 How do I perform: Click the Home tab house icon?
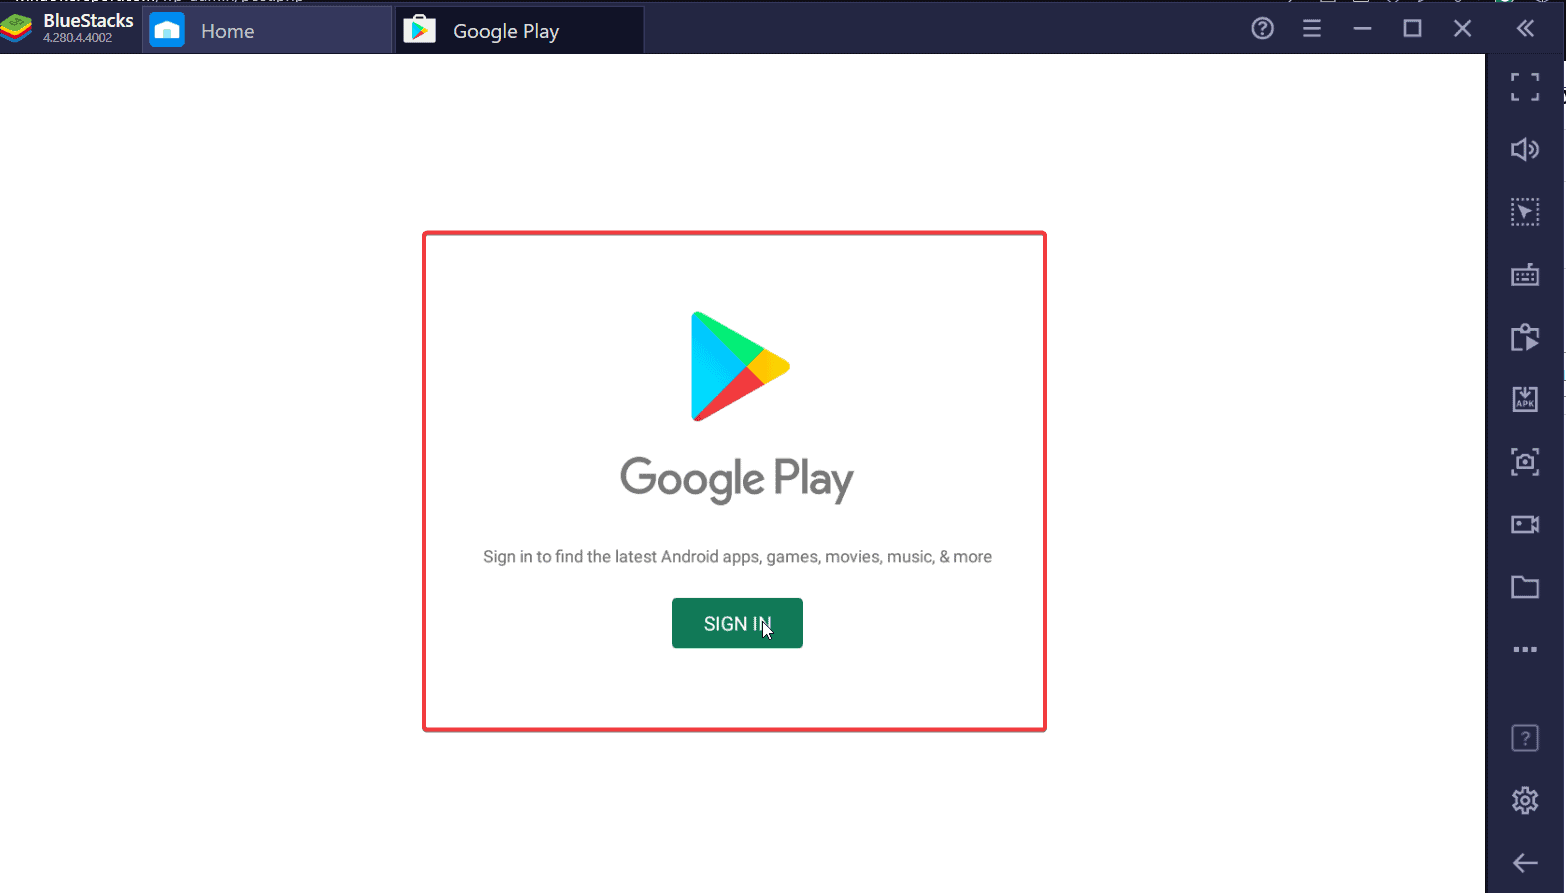tap(167, 31)
